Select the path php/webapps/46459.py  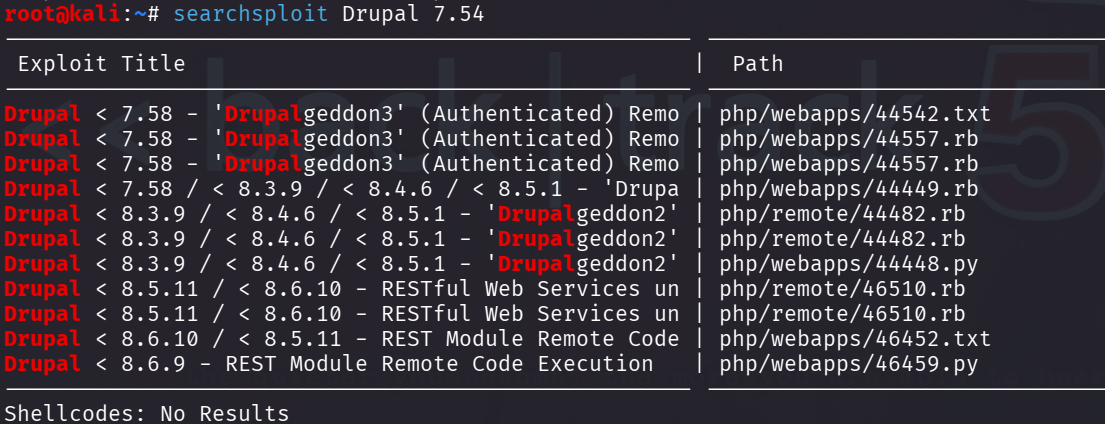848,365
